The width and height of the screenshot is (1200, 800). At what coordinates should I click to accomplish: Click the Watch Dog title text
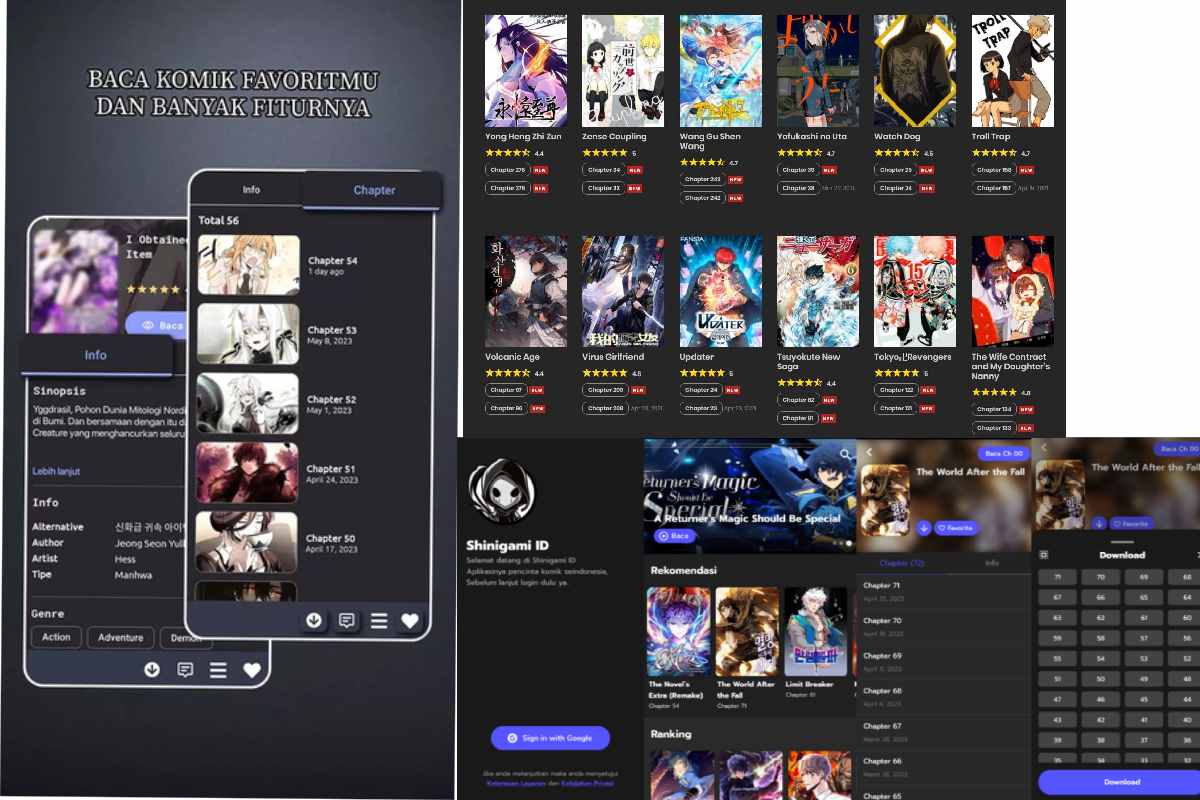point(897,136)
